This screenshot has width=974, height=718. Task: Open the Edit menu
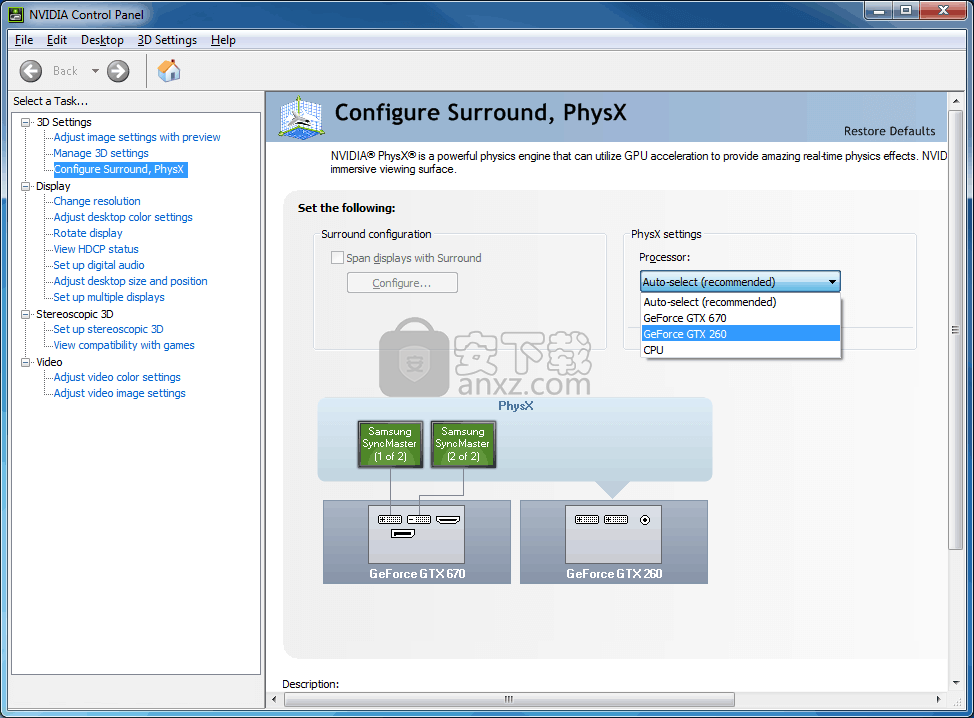(57, 40)
